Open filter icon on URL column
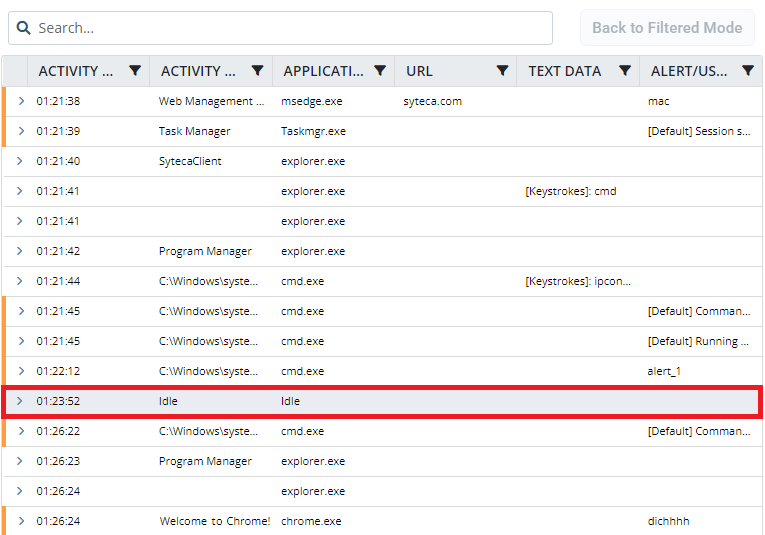The image size is (765, 535). 502,71
